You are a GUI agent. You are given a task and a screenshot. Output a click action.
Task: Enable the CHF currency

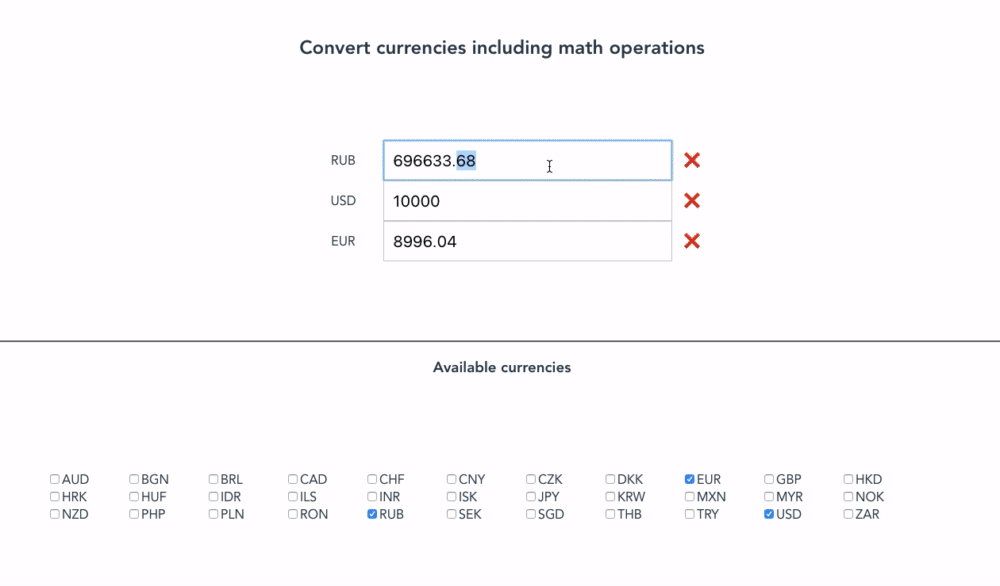click(371, 478)
